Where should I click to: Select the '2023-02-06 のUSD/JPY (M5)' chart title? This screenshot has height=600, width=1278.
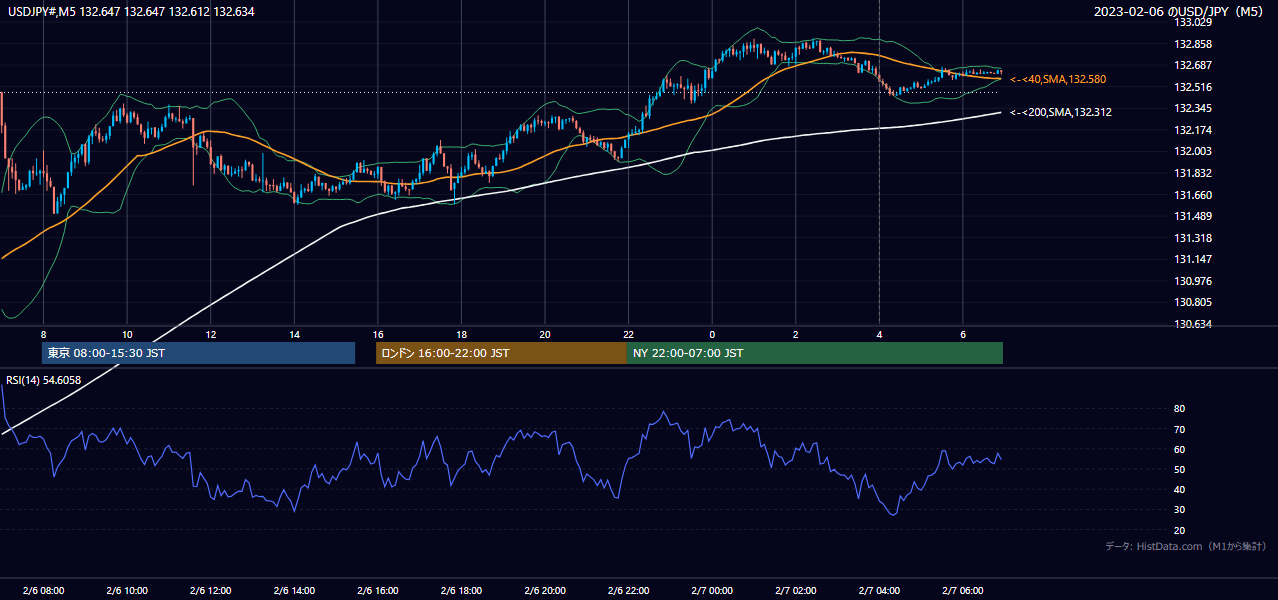(x=1180, y=12)
